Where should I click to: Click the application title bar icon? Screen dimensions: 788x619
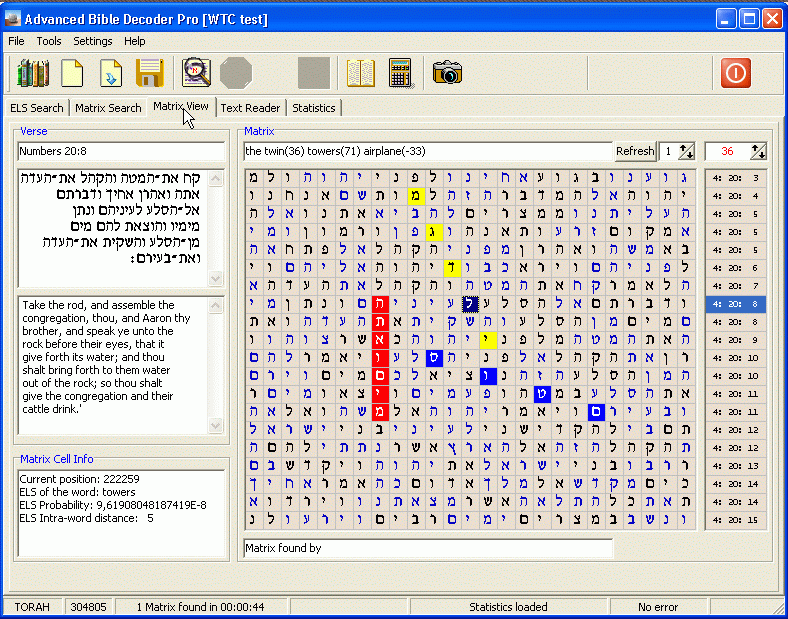click(12, 19)
